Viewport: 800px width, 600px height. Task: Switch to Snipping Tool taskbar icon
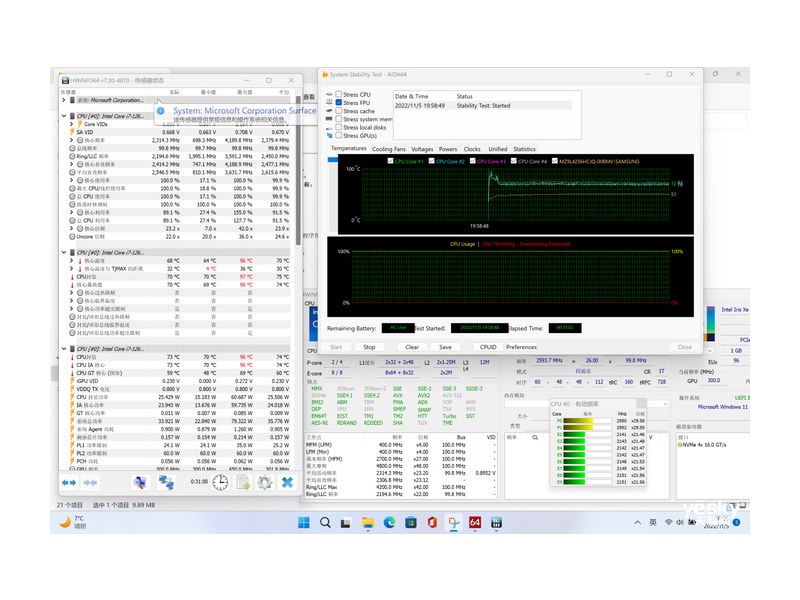454,522
